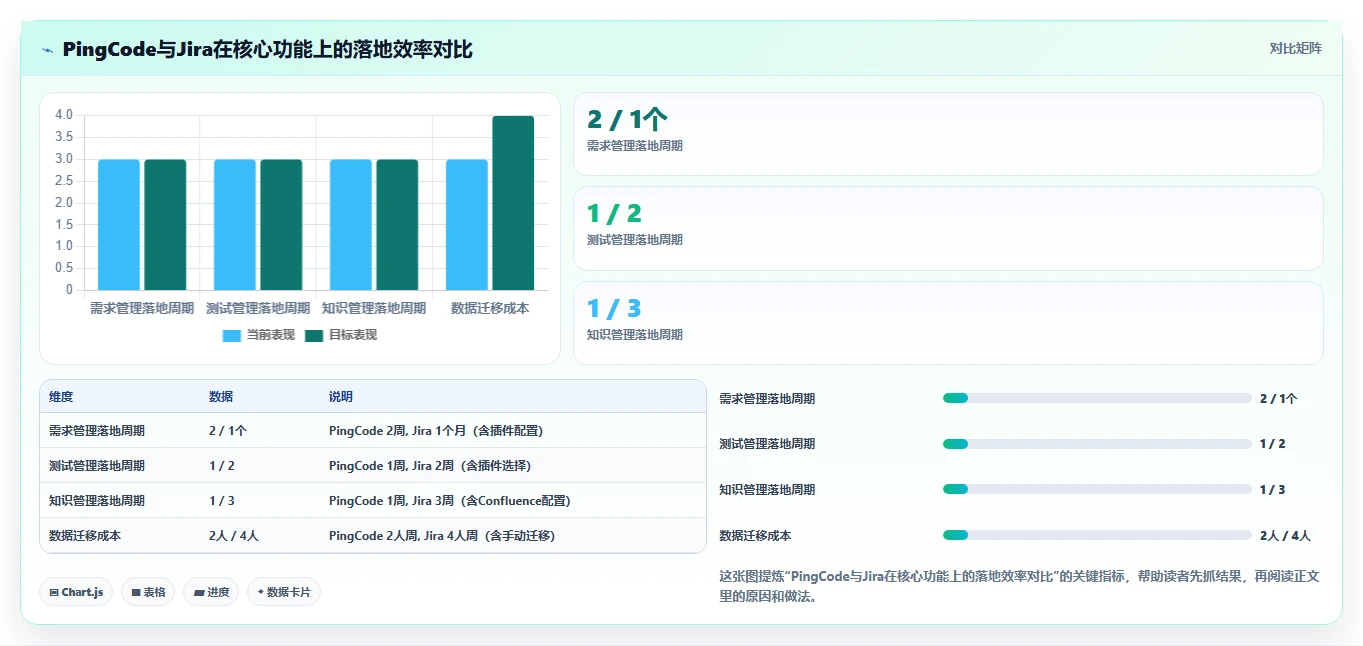Select the Chart.js tag chip
The image size is (1363, 646).
click(76, 592)
